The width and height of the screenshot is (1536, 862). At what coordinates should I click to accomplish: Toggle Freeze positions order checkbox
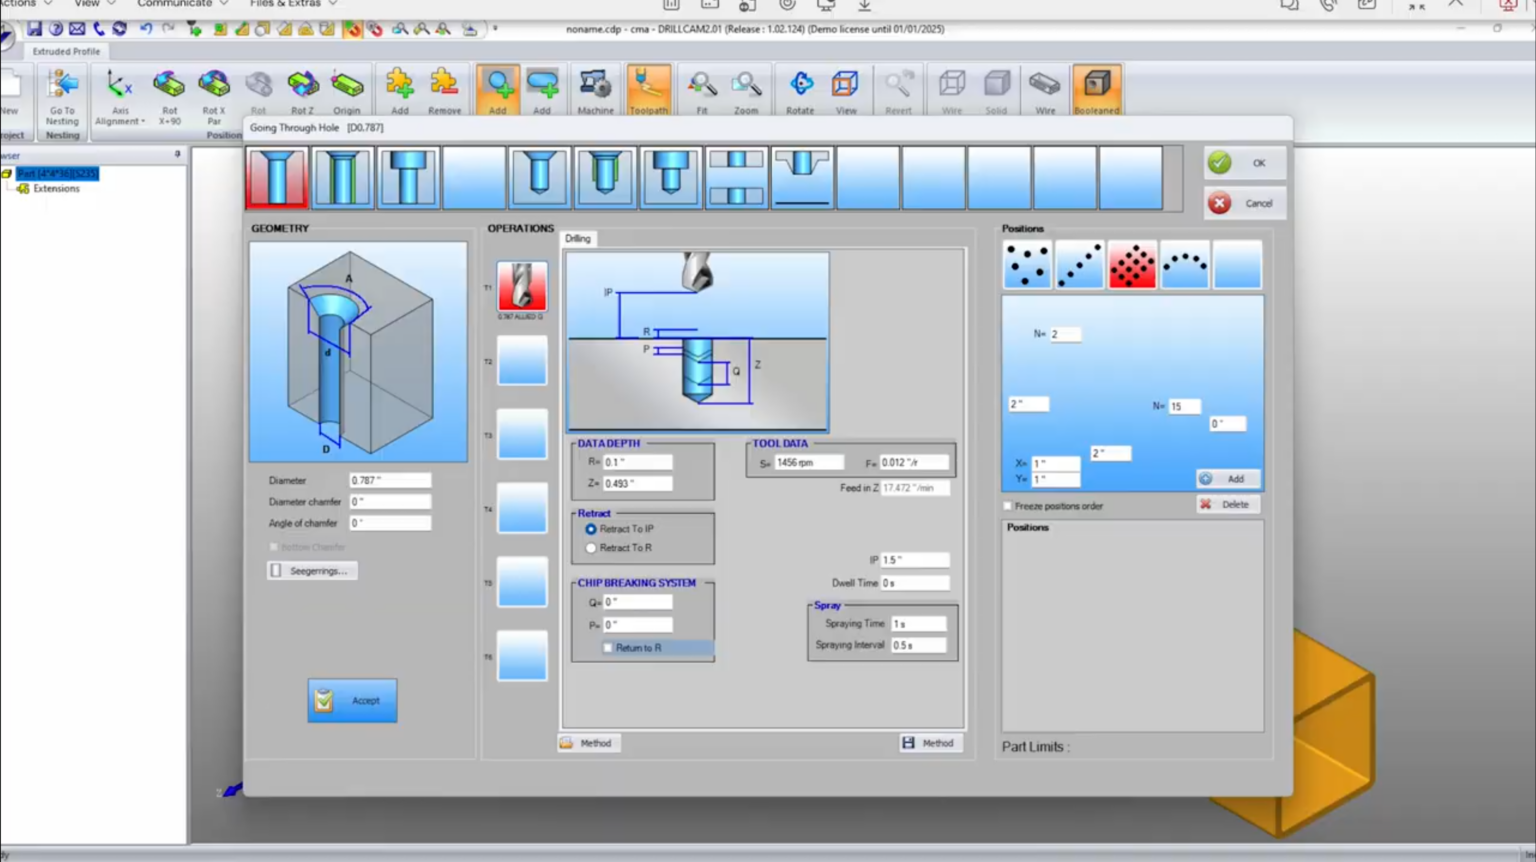(x=1008, y=506)
